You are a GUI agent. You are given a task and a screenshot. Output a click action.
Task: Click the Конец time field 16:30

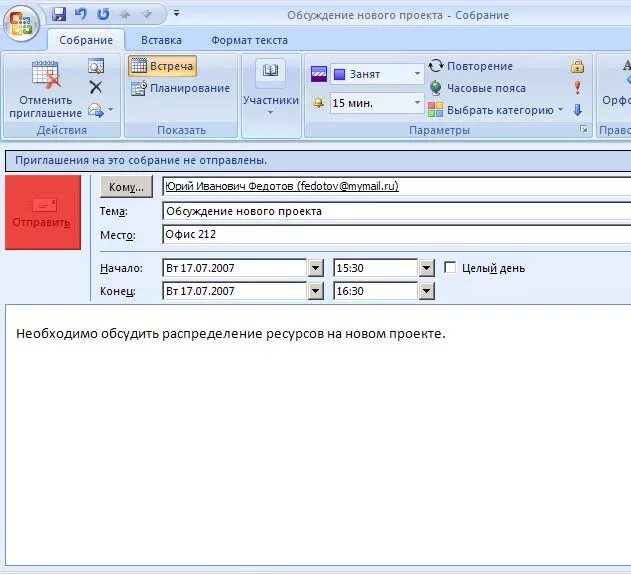coord(375,291)
